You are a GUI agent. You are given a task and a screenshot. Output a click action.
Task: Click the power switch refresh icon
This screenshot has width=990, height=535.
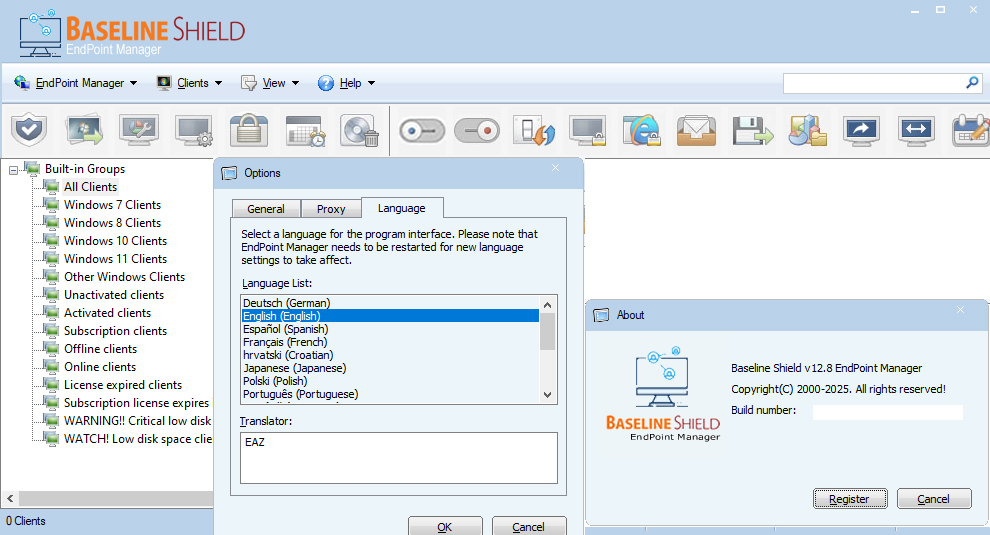(533, 131)
